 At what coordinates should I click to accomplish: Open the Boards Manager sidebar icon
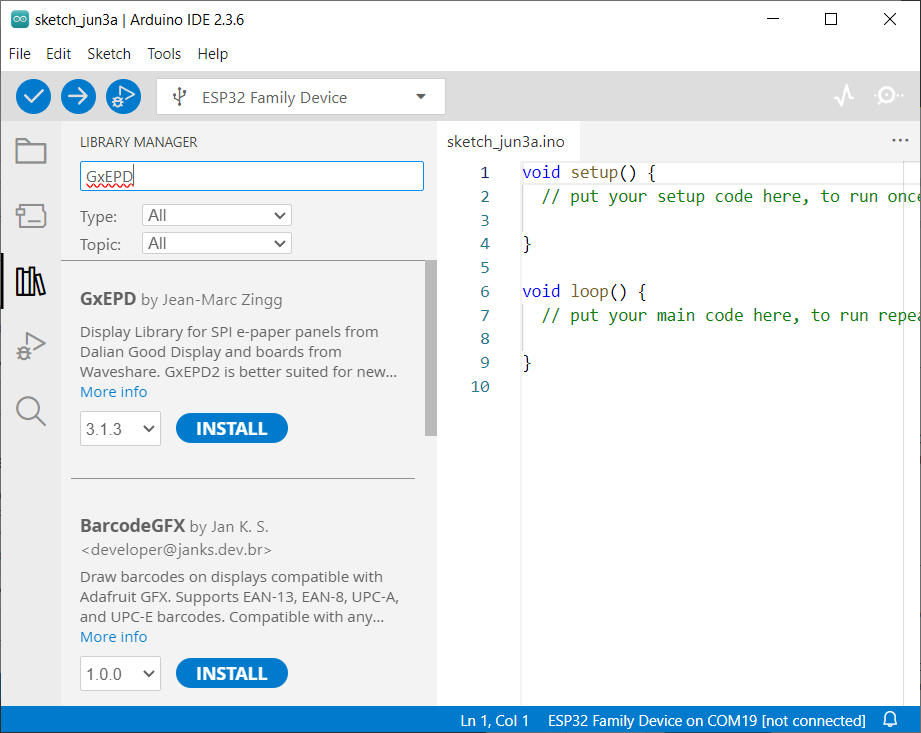click(x=31, y=216)
